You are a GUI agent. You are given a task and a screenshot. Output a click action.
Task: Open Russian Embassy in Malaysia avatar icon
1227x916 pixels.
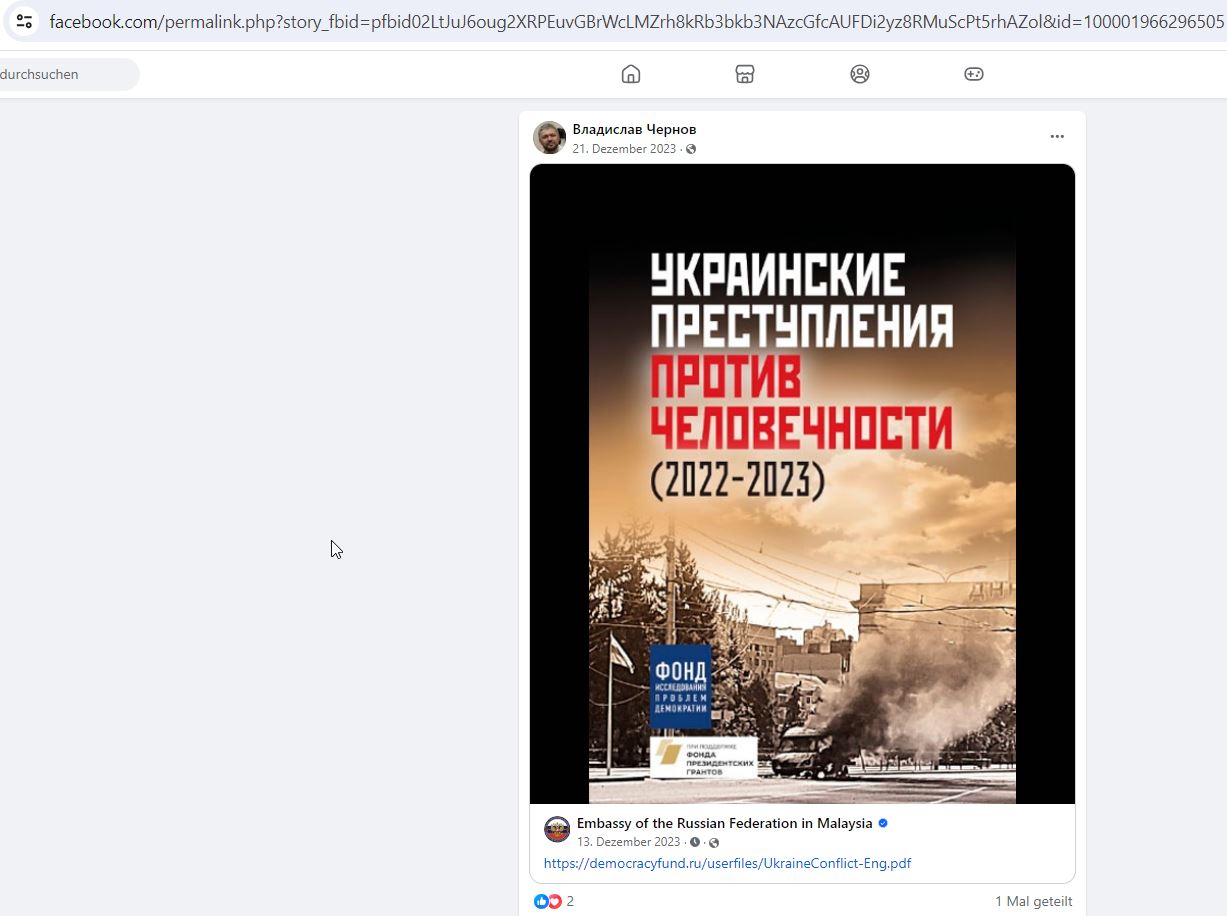tap(557, 830)
